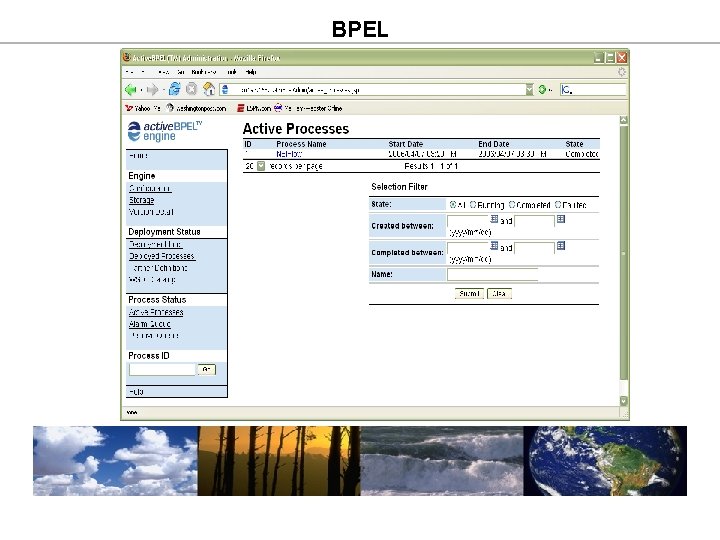Viewport: 720px width, 540px height.
Task: Open the records per page dropdown
Action: coord(260,166)
